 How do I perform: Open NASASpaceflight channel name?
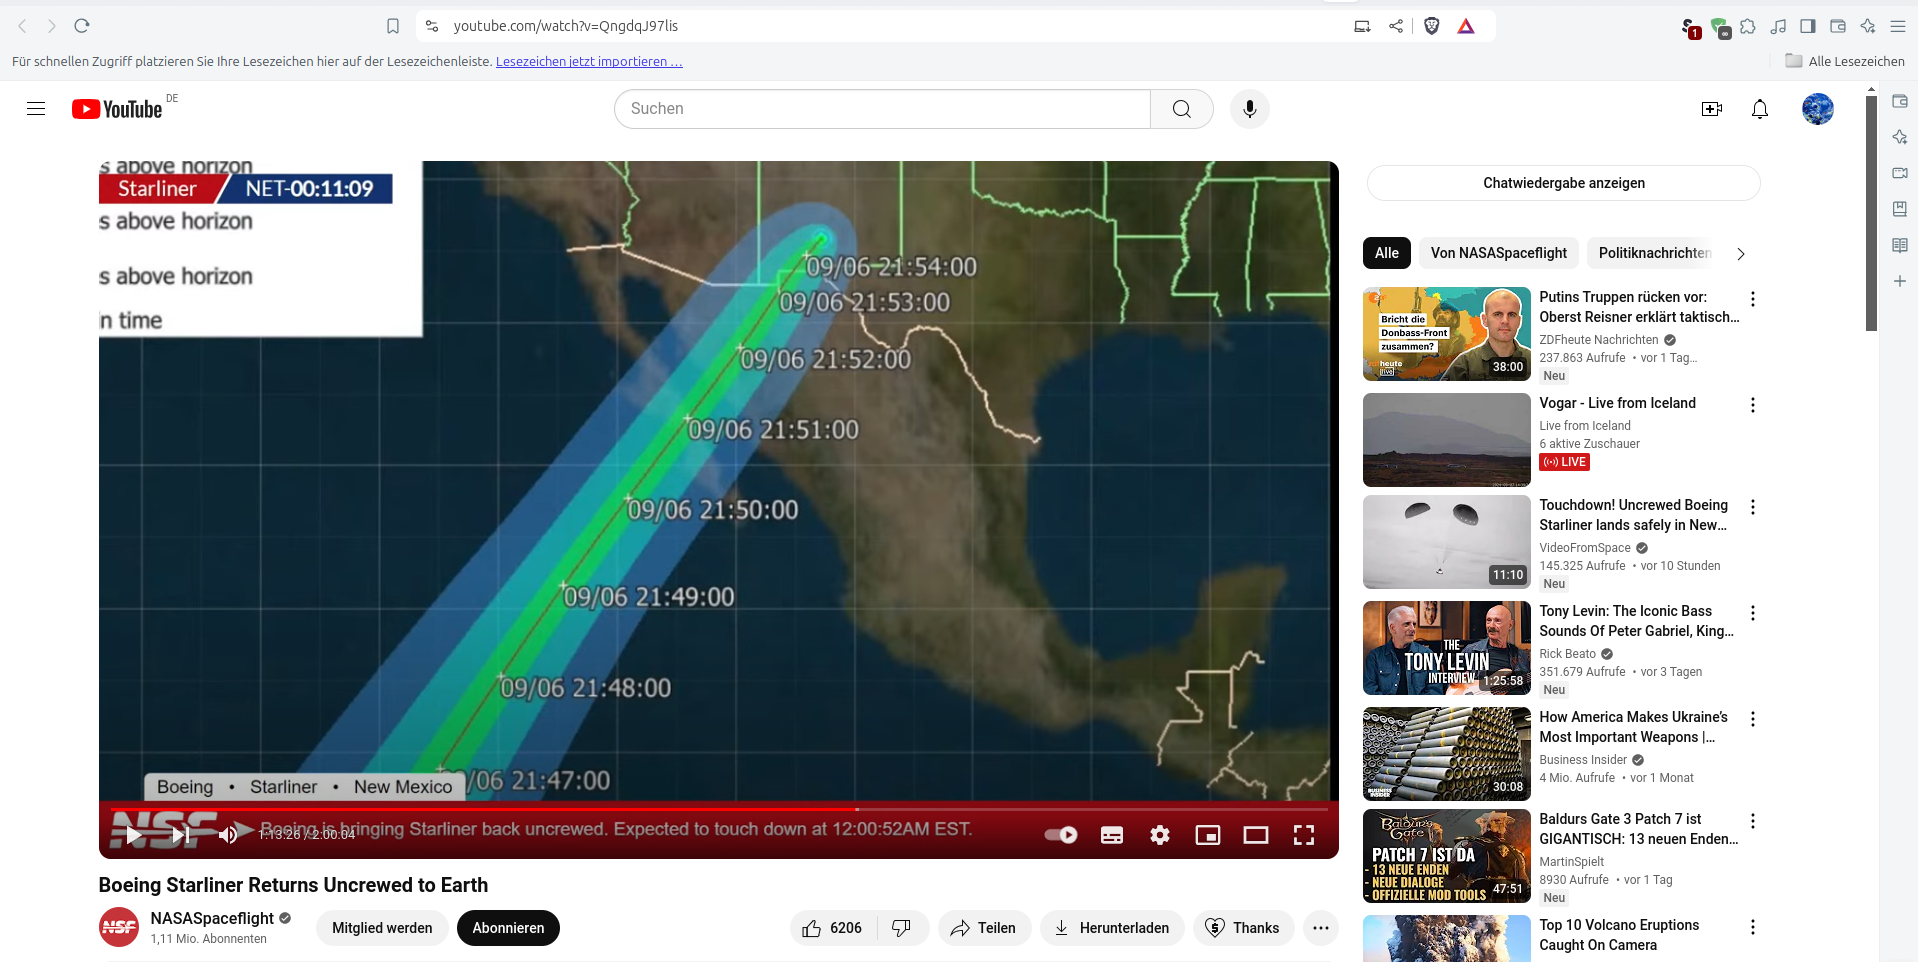pyautogui.click(x=212, y=918)
